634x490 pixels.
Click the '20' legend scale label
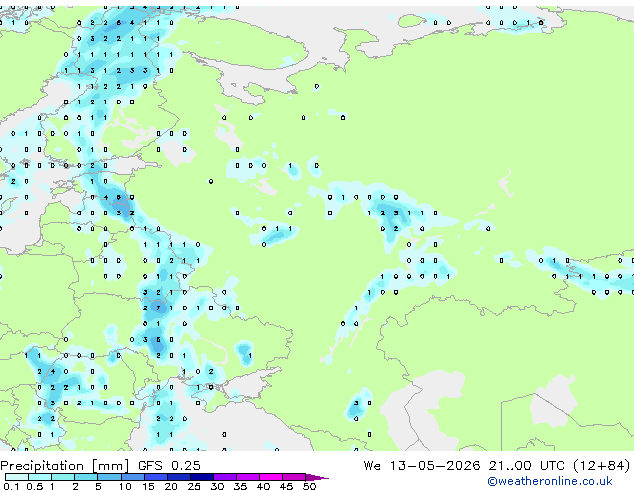pyautogui.click(x=171, y=486)
